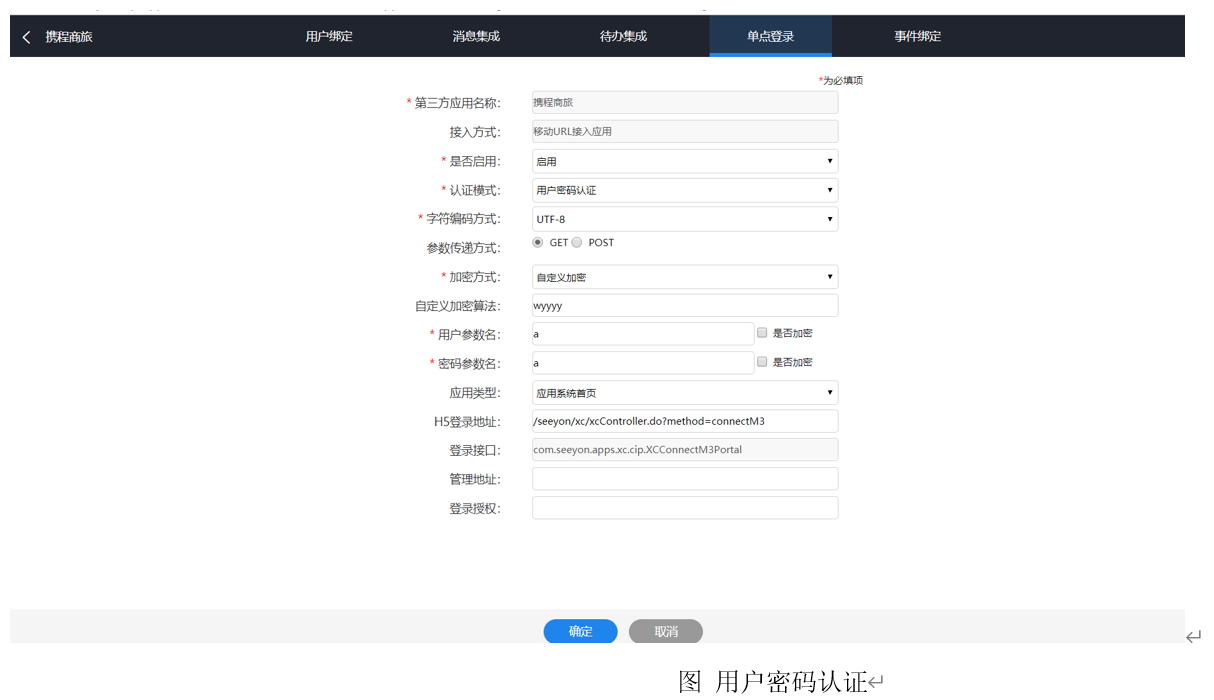Switch to the 用户绑定 tab
Screen dimensions: 1214x700
(329, 37)
